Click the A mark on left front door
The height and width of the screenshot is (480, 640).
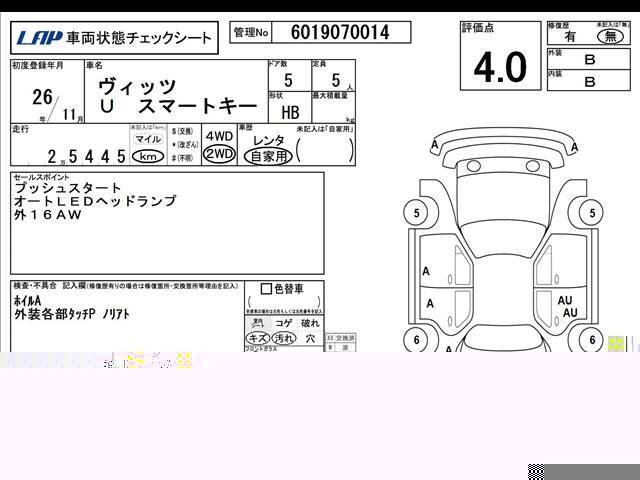click(427, 271)
